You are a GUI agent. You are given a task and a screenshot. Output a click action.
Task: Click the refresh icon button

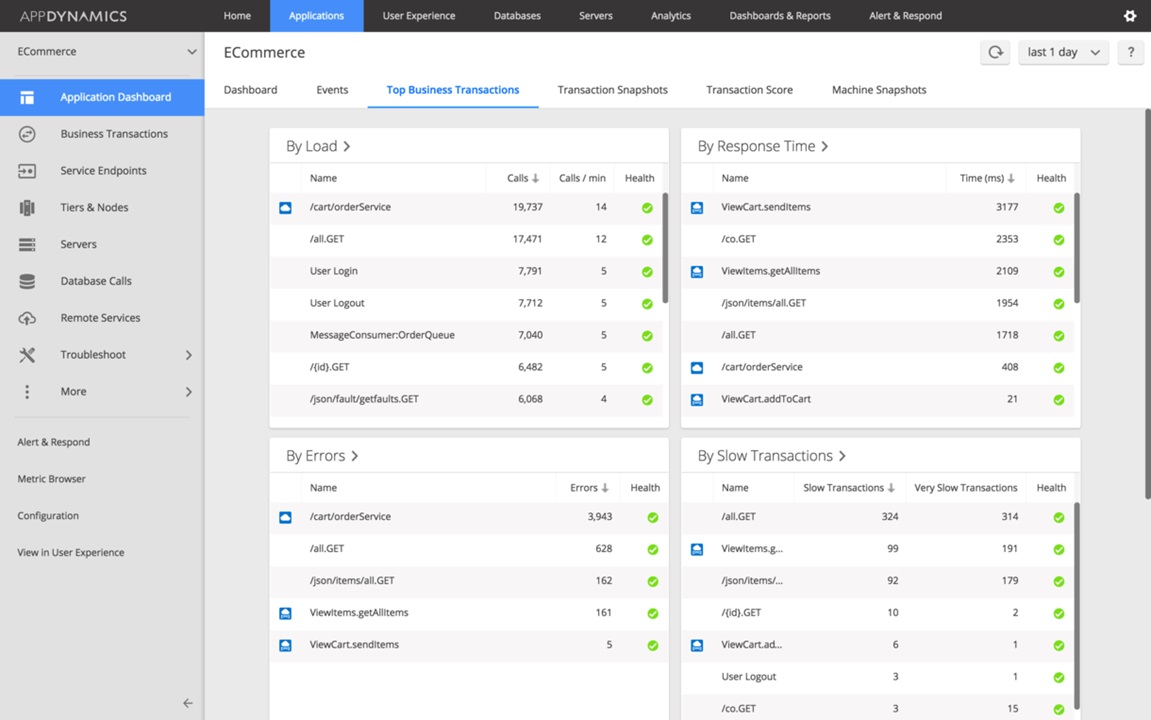point(995,52)
